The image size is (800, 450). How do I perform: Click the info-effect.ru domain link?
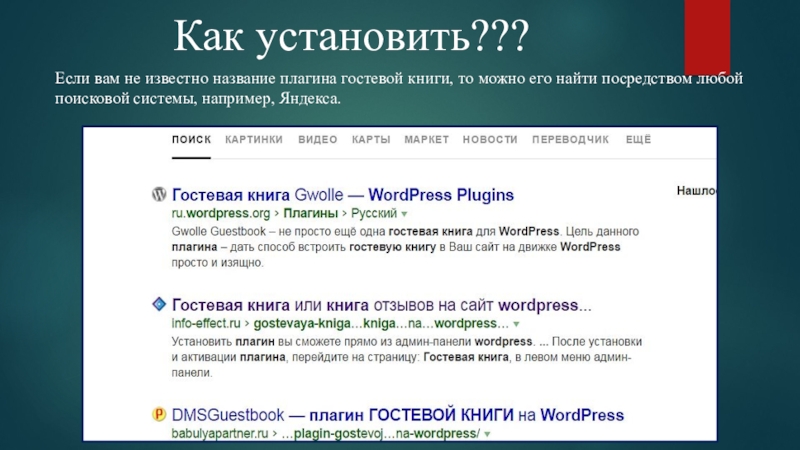point(206,323)
